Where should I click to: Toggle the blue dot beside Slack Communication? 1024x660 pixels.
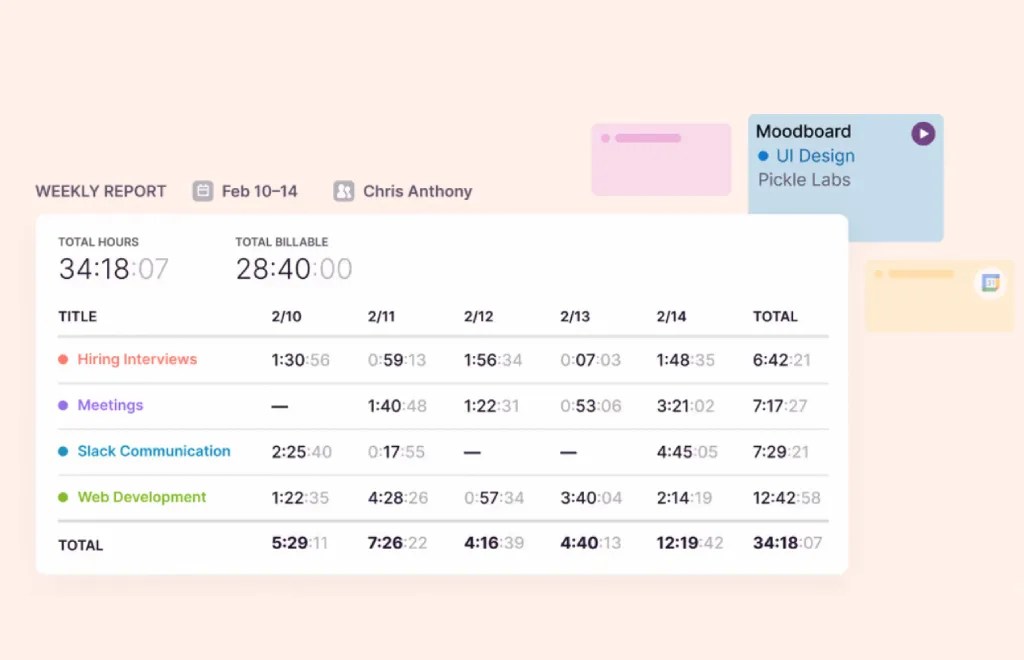[64, 451]
